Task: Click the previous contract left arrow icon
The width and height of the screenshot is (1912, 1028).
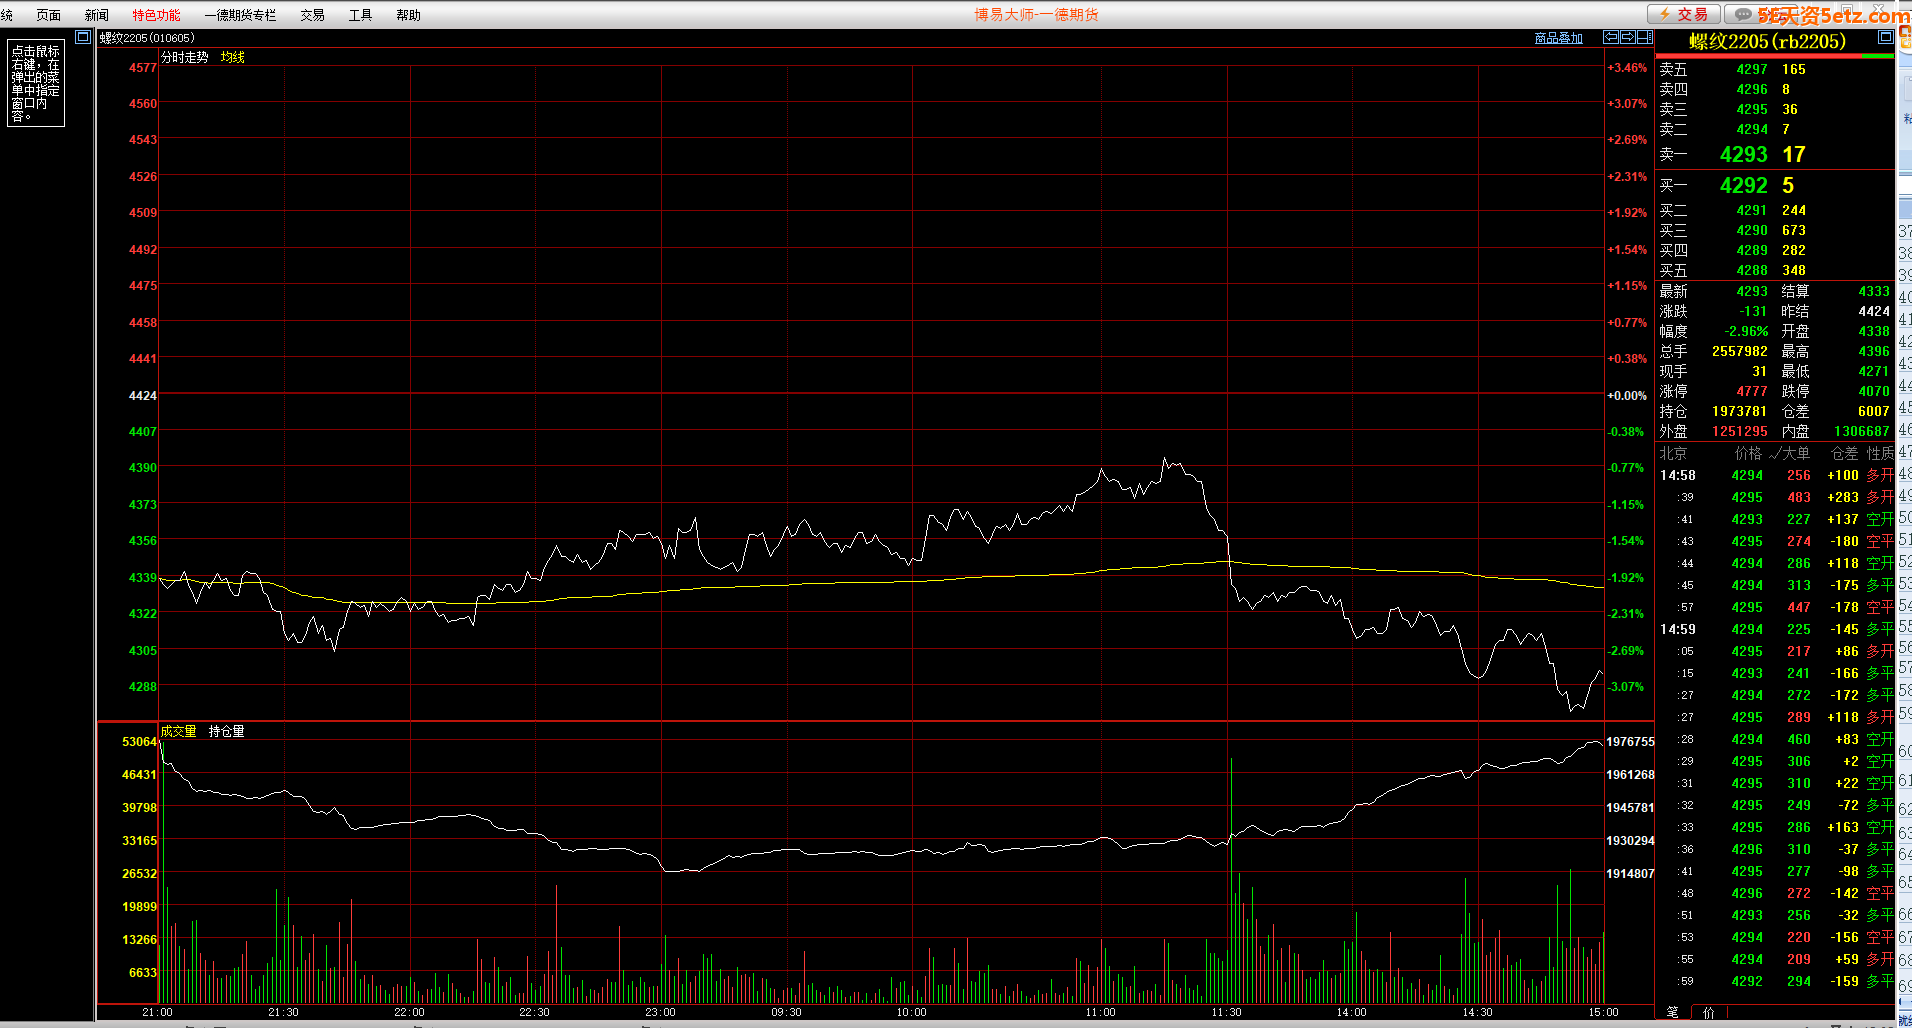Action: point(1611,37)
